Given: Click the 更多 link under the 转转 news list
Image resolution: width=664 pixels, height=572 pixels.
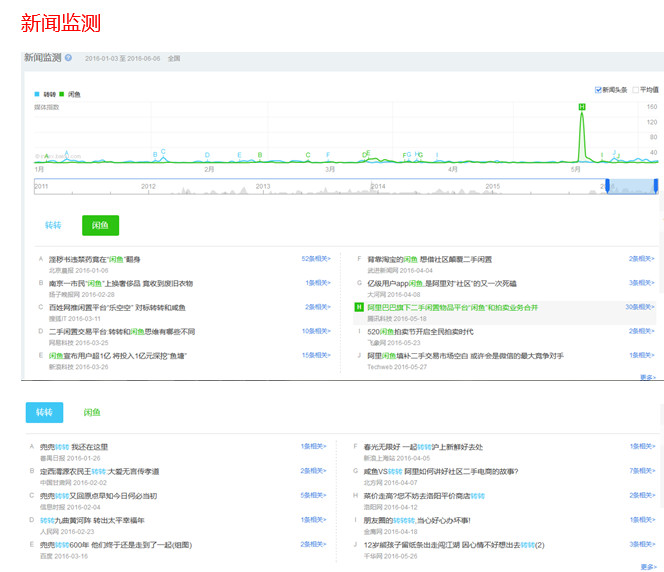Looking at the screenshot, I should pyautogui.click(x=648, y=566).
